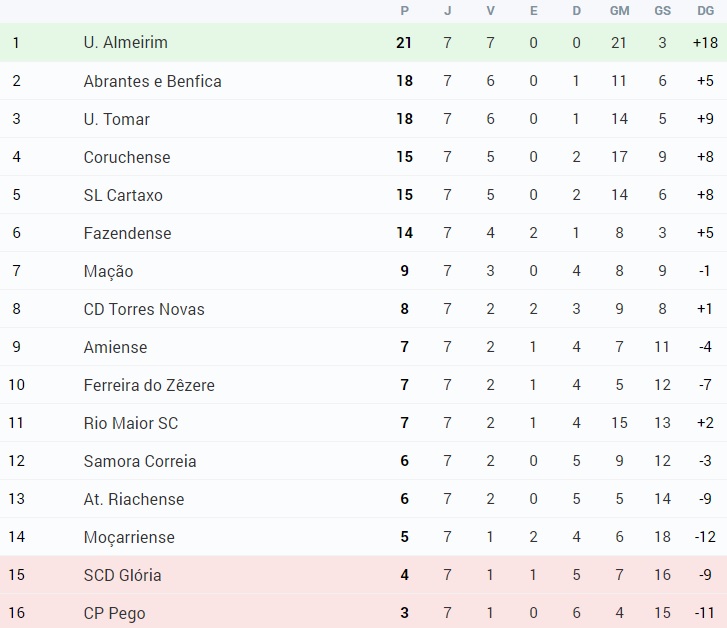Sort table by the P points header
This screenshot has height=628, width=727.
pyautogui.click(x=404, y=11)
